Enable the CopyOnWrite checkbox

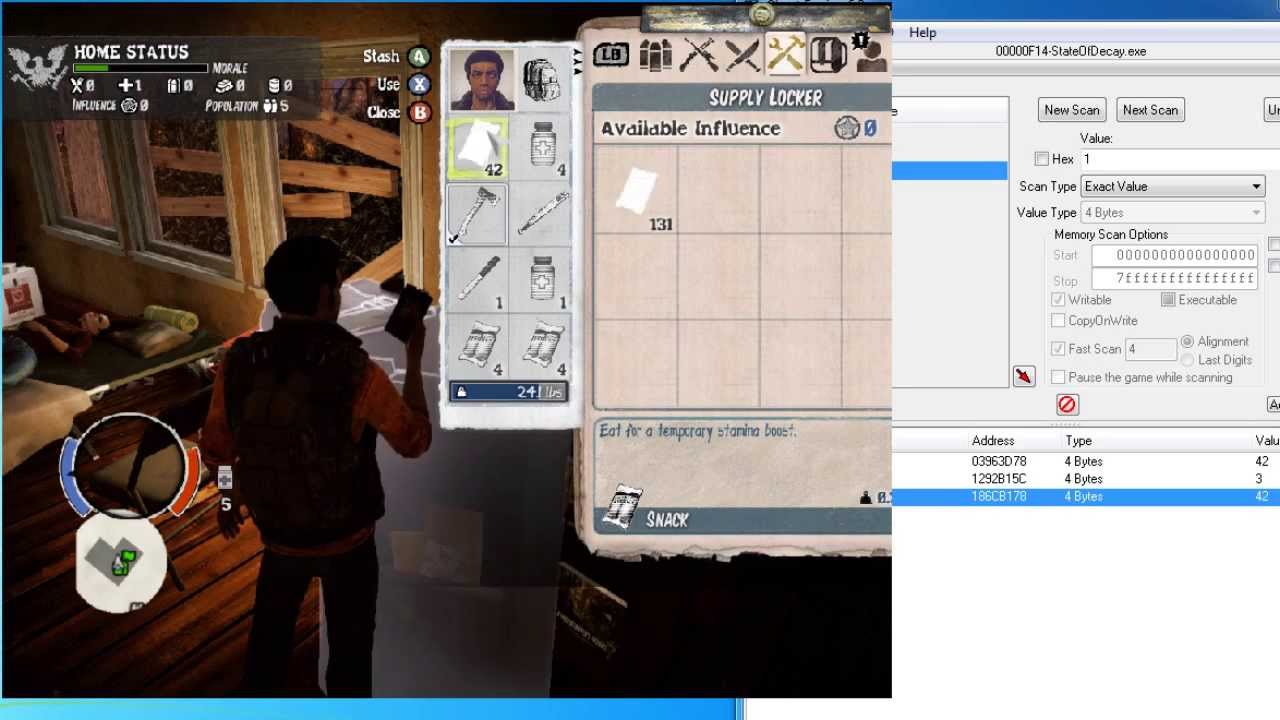coord(1058,321)
